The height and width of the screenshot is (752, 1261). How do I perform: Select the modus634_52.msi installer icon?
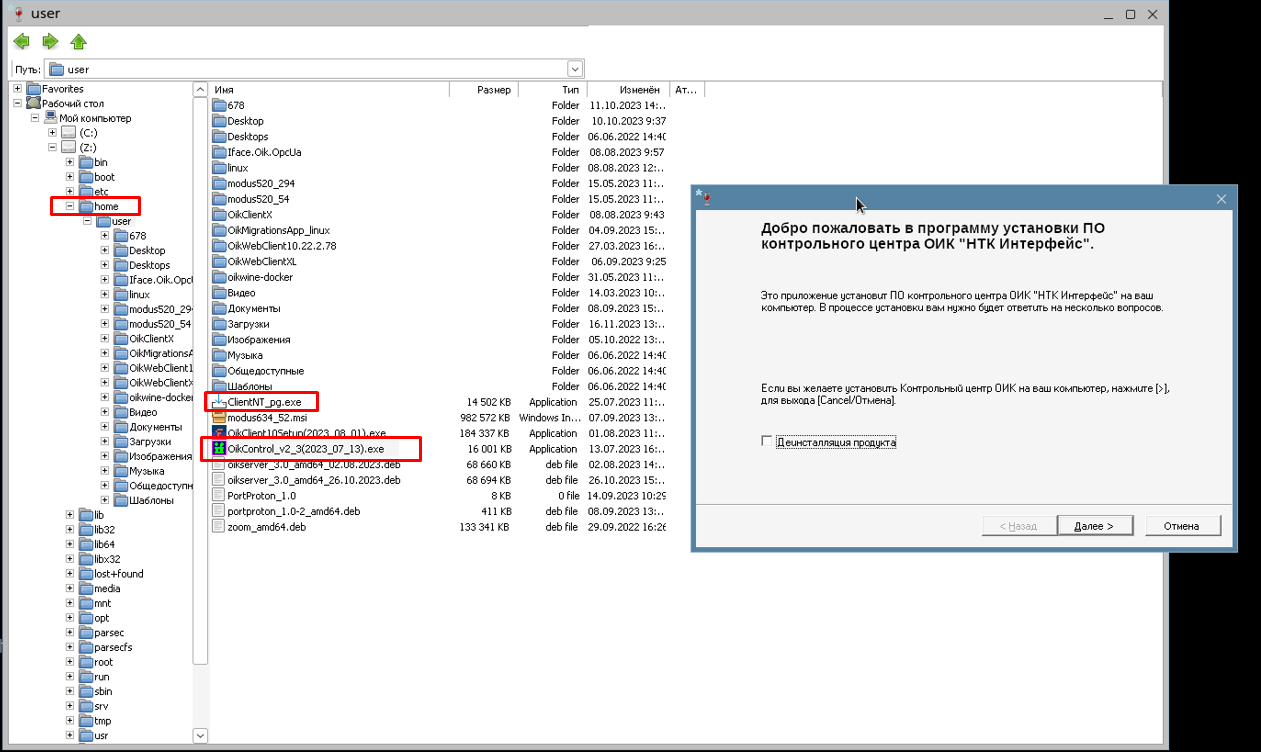coord(219,418)
